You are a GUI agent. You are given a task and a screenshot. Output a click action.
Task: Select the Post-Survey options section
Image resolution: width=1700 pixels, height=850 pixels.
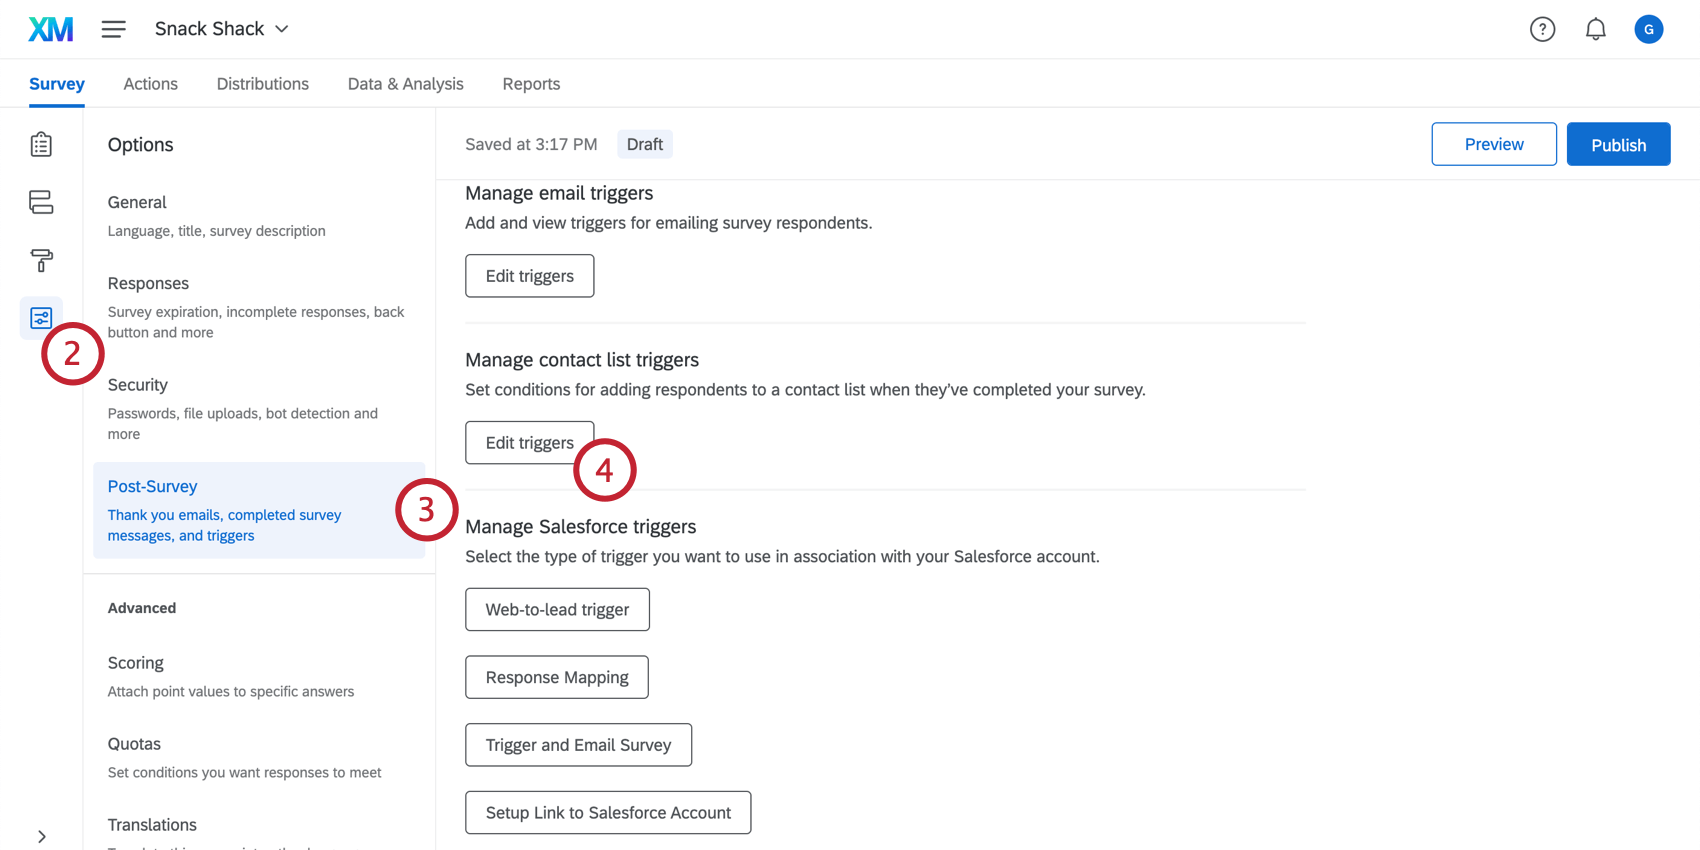point(152,486)
